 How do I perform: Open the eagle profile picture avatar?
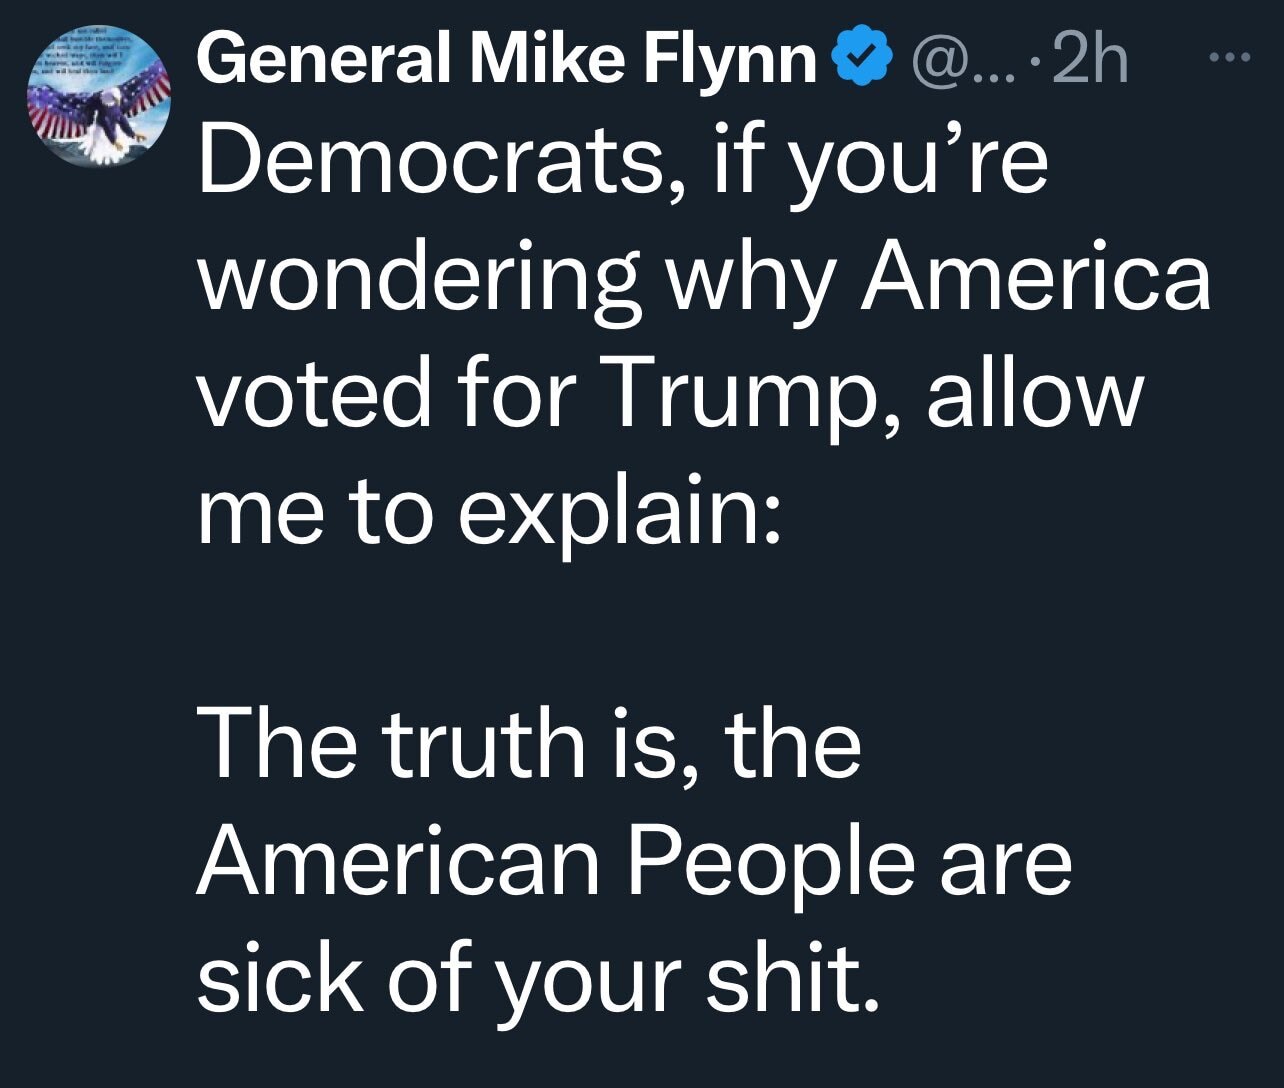(x=98, y=98)
